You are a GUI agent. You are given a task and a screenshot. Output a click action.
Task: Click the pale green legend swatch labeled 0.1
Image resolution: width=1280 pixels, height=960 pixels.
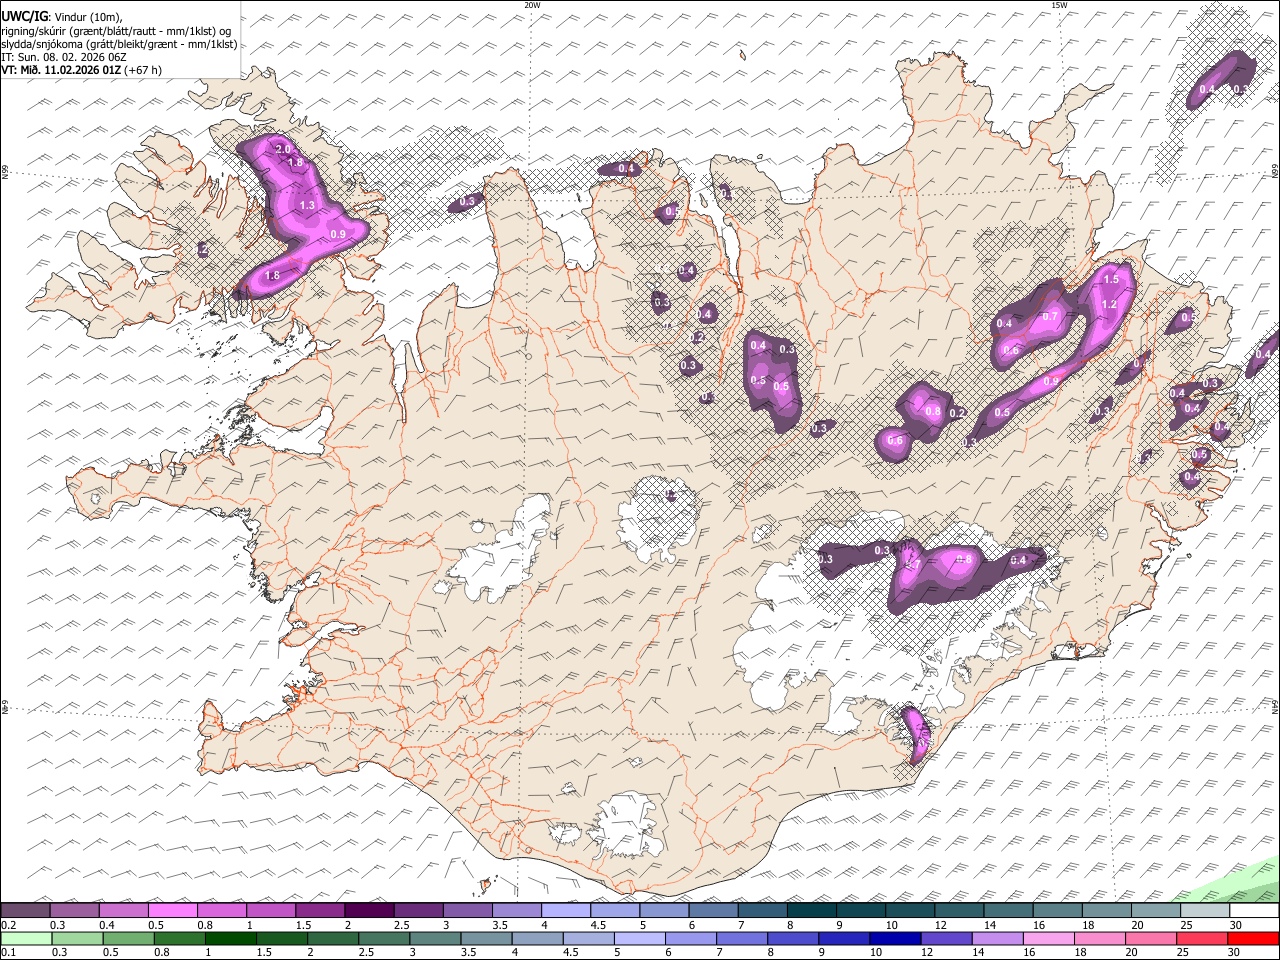coord(26,938)
